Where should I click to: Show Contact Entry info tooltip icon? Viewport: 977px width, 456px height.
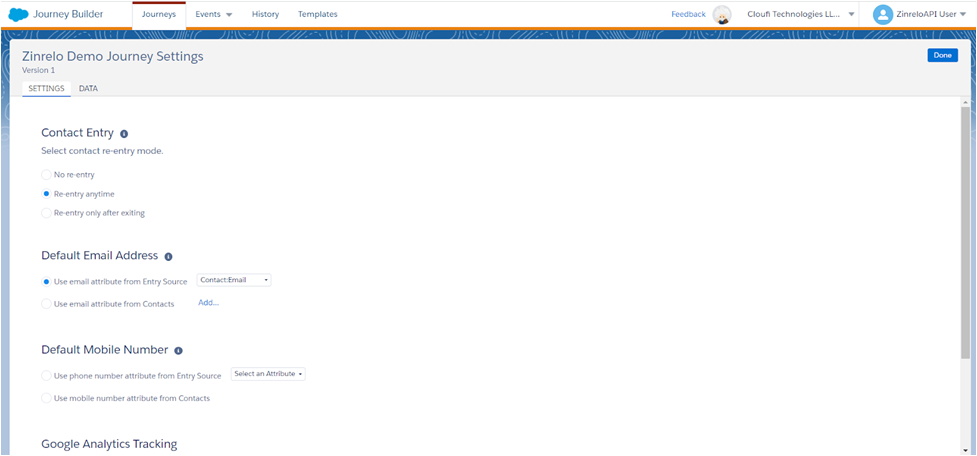pos(124,133)
